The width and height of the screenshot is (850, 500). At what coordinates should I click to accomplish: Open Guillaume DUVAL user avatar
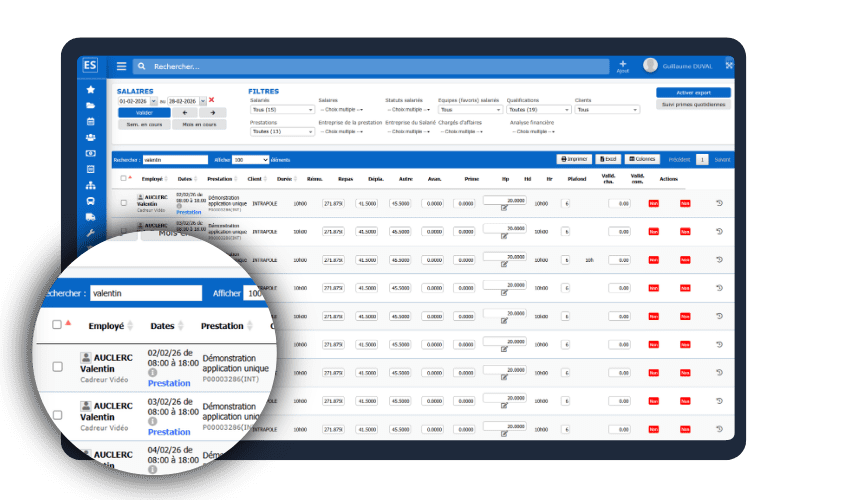pos(651,66)
